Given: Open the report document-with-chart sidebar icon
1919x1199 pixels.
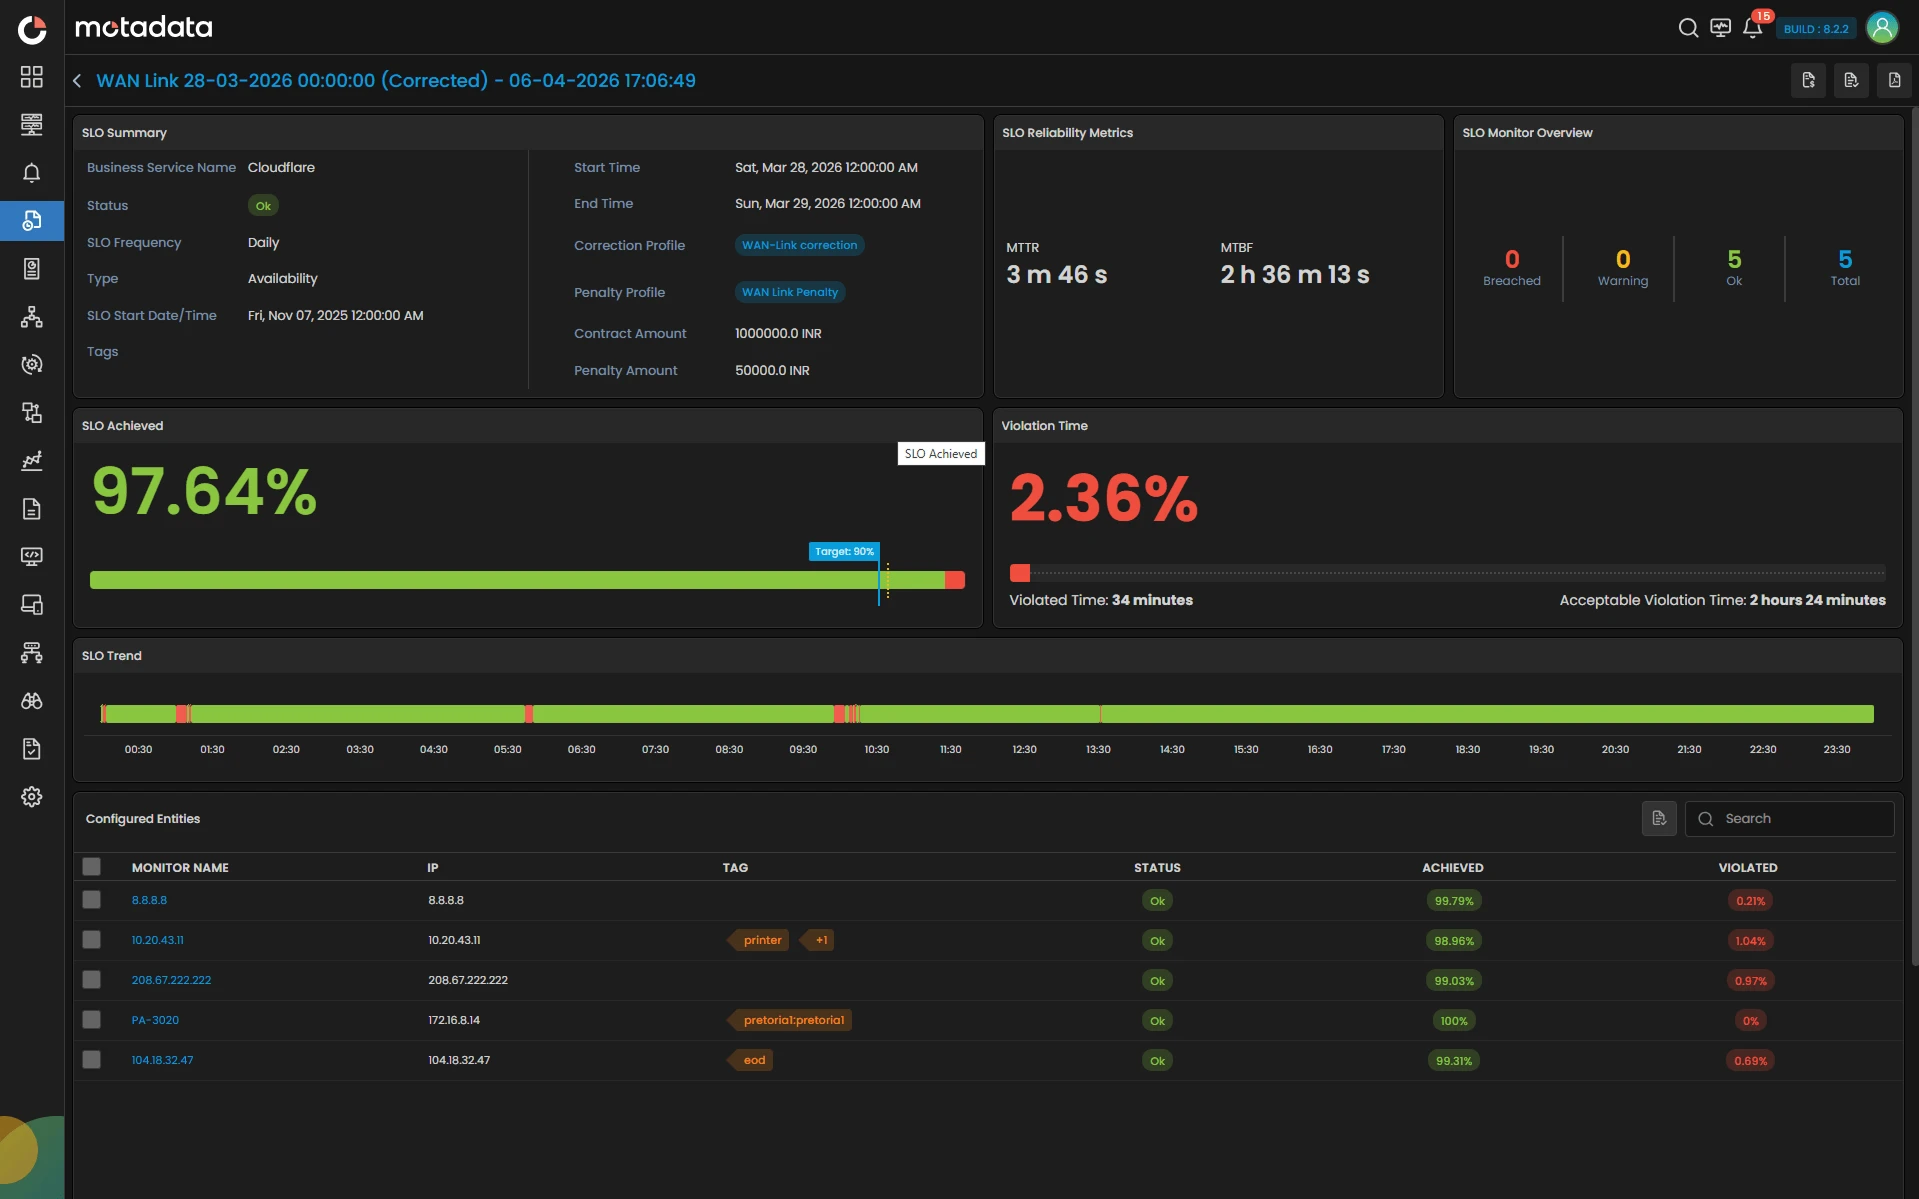Looking at the screenshot, I should 32,269.
